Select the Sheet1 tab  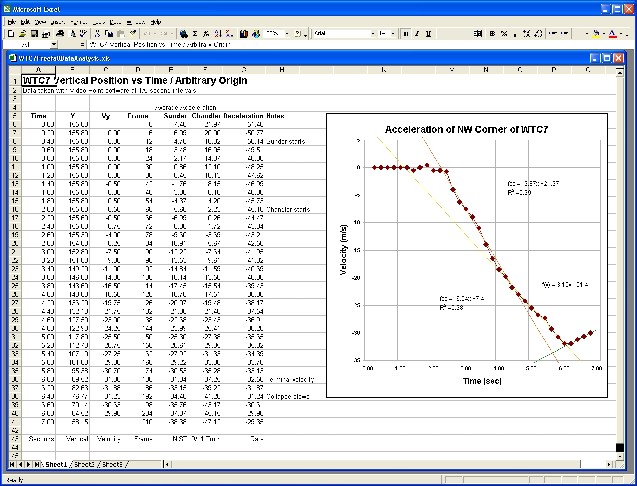pyautogui.click(x=56, y=464)
